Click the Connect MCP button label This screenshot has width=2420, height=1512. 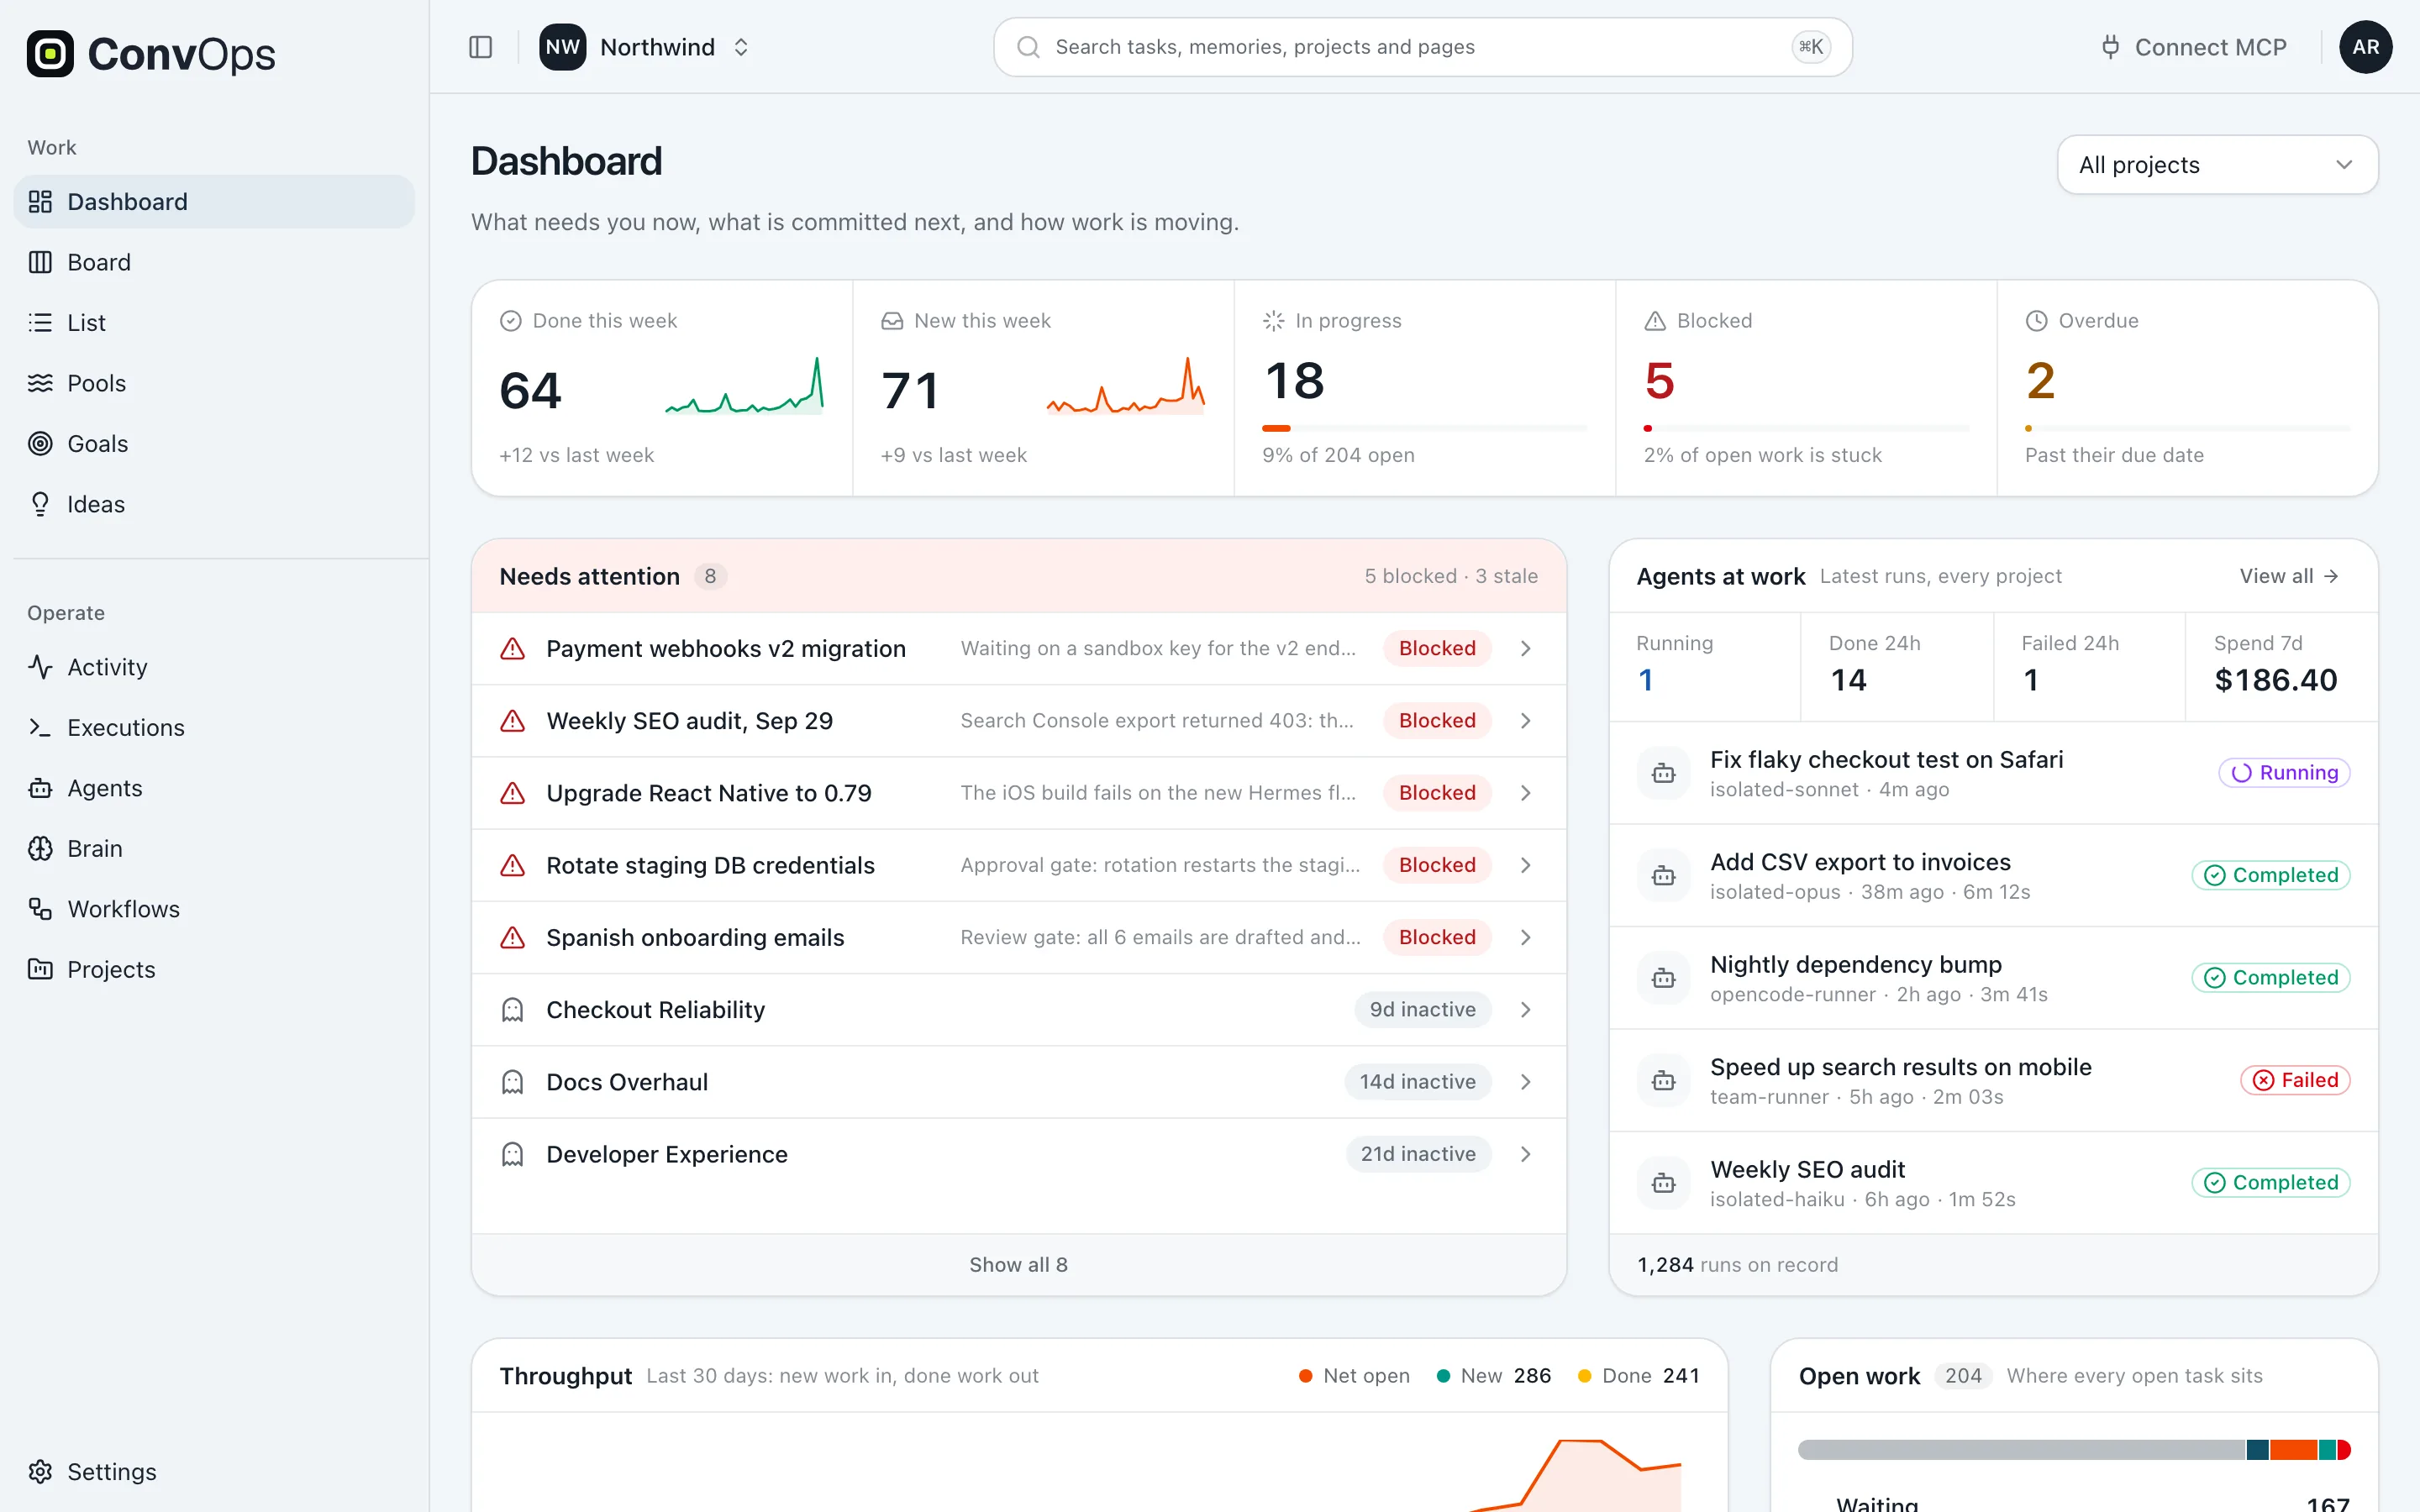pos(2210,47)
